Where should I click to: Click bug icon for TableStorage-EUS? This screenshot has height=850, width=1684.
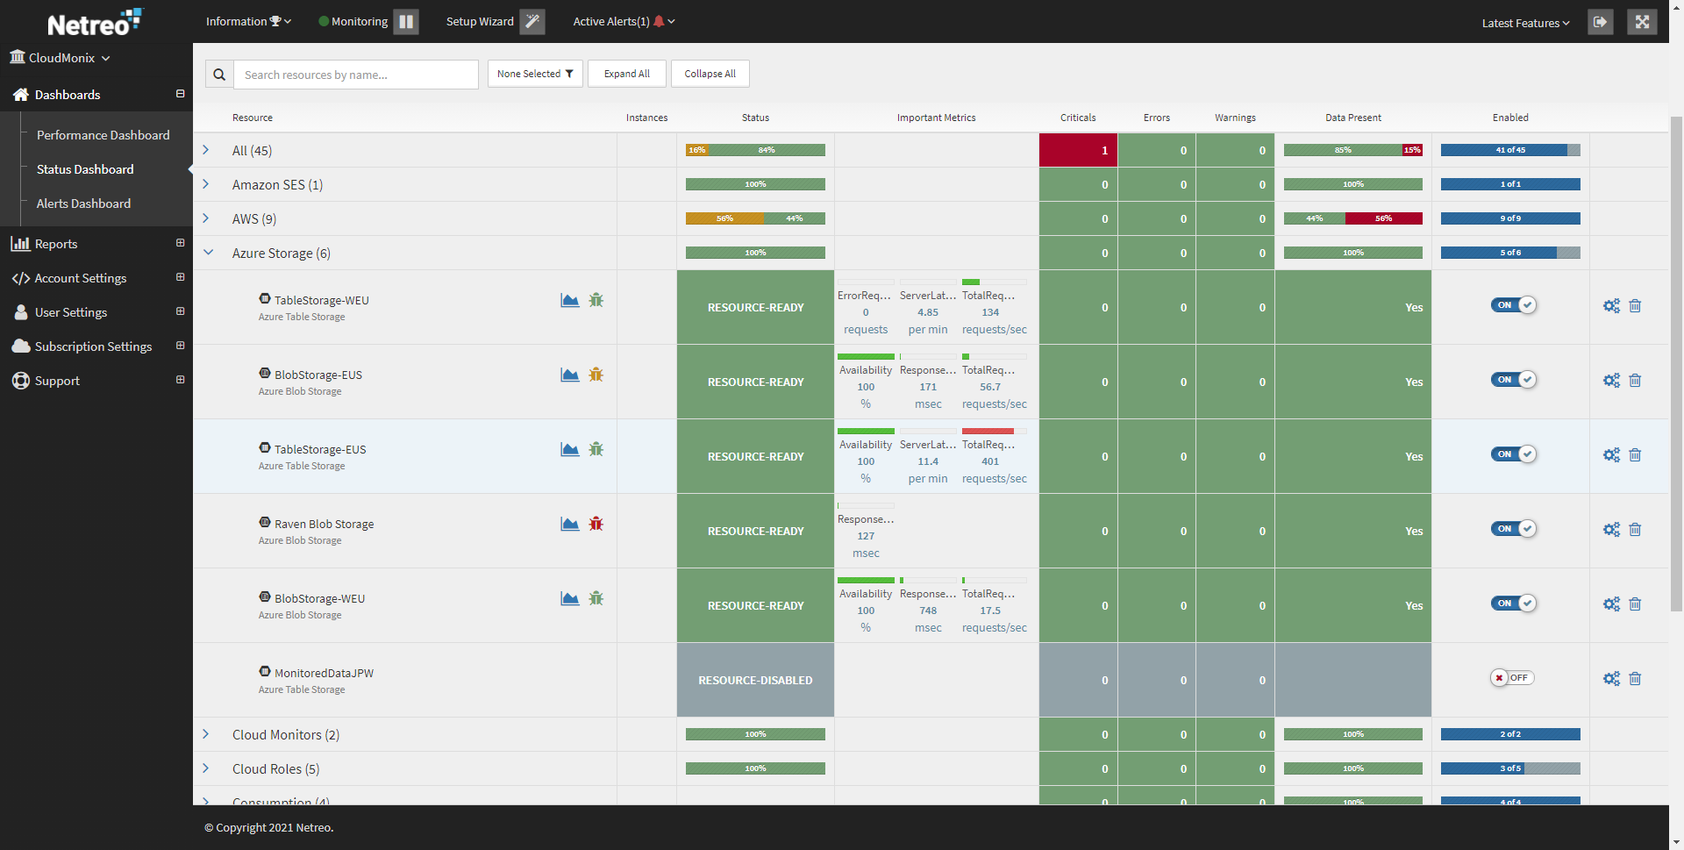(596, 449)
